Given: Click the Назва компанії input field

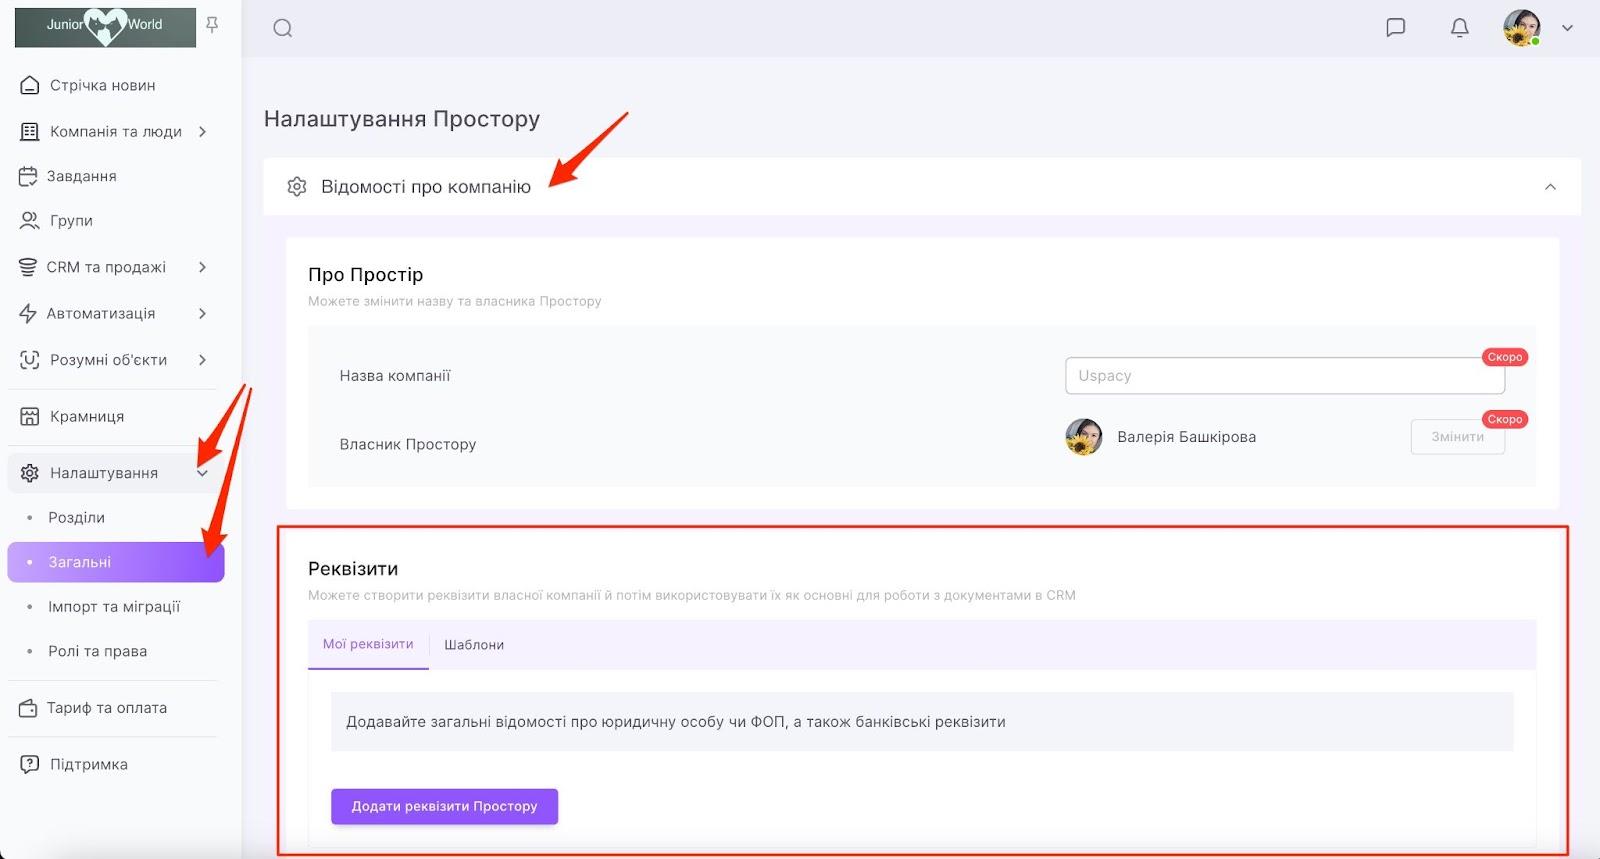Looking at the screenshot, I should point(1284,376).
